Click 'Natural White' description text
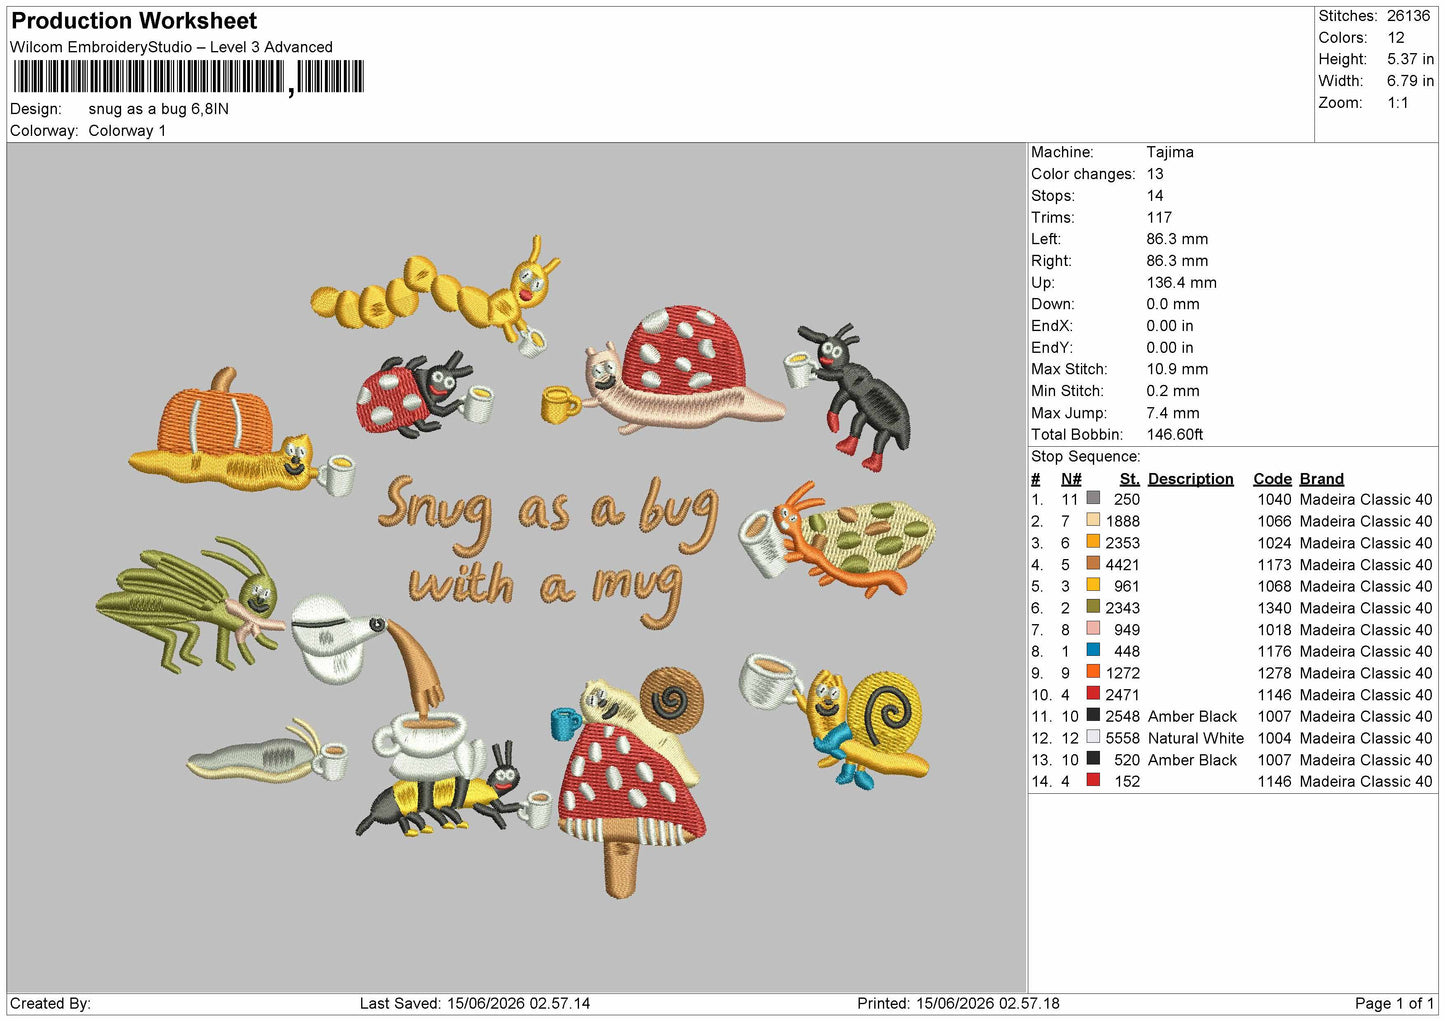Viewport: 1445px width, 1021px height. pyautogui.click(x=1196, y=738)
